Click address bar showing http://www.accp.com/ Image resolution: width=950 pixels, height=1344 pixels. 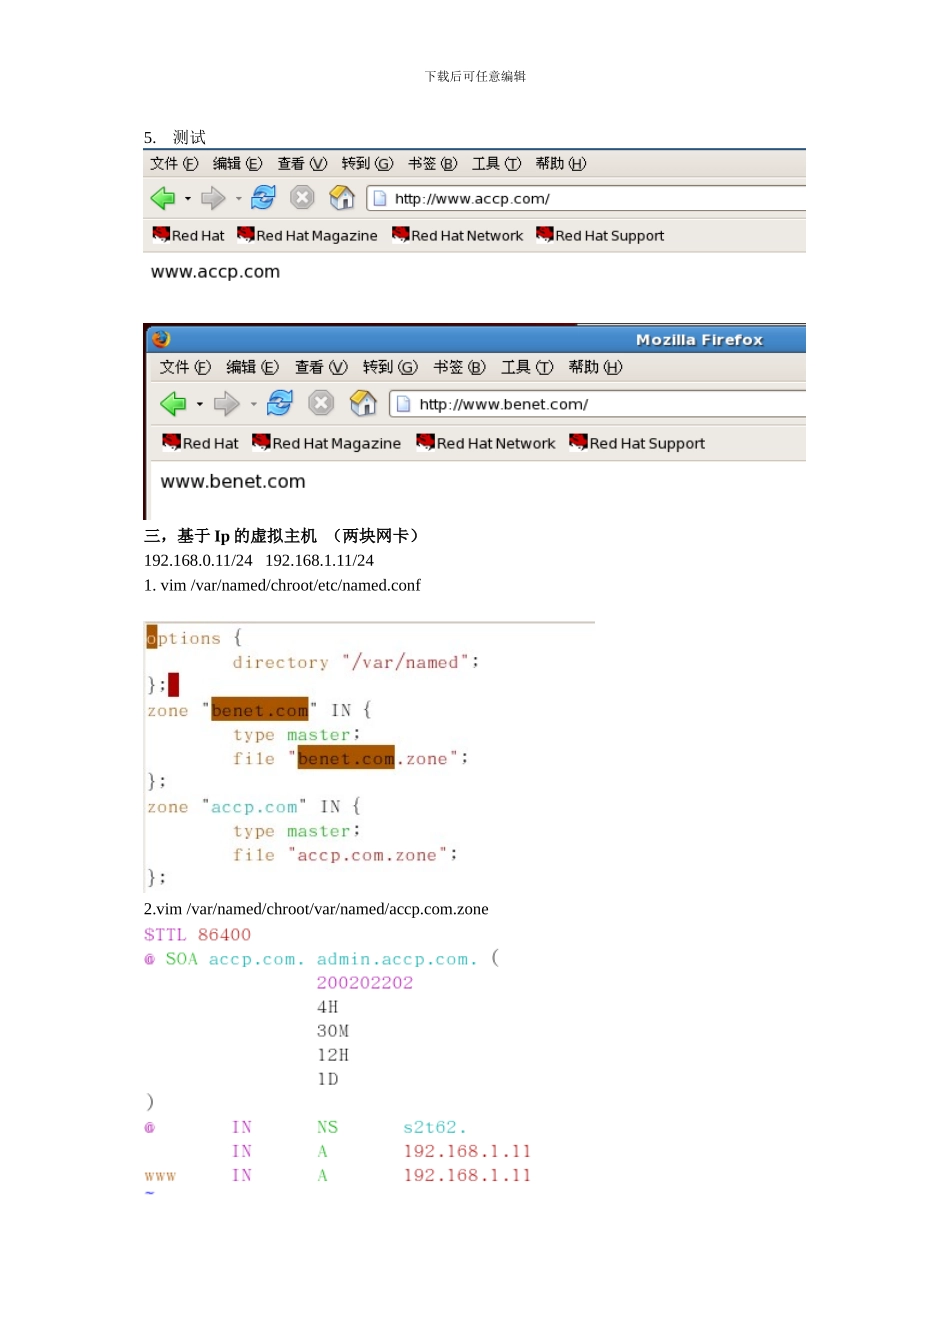click(586, 199)
